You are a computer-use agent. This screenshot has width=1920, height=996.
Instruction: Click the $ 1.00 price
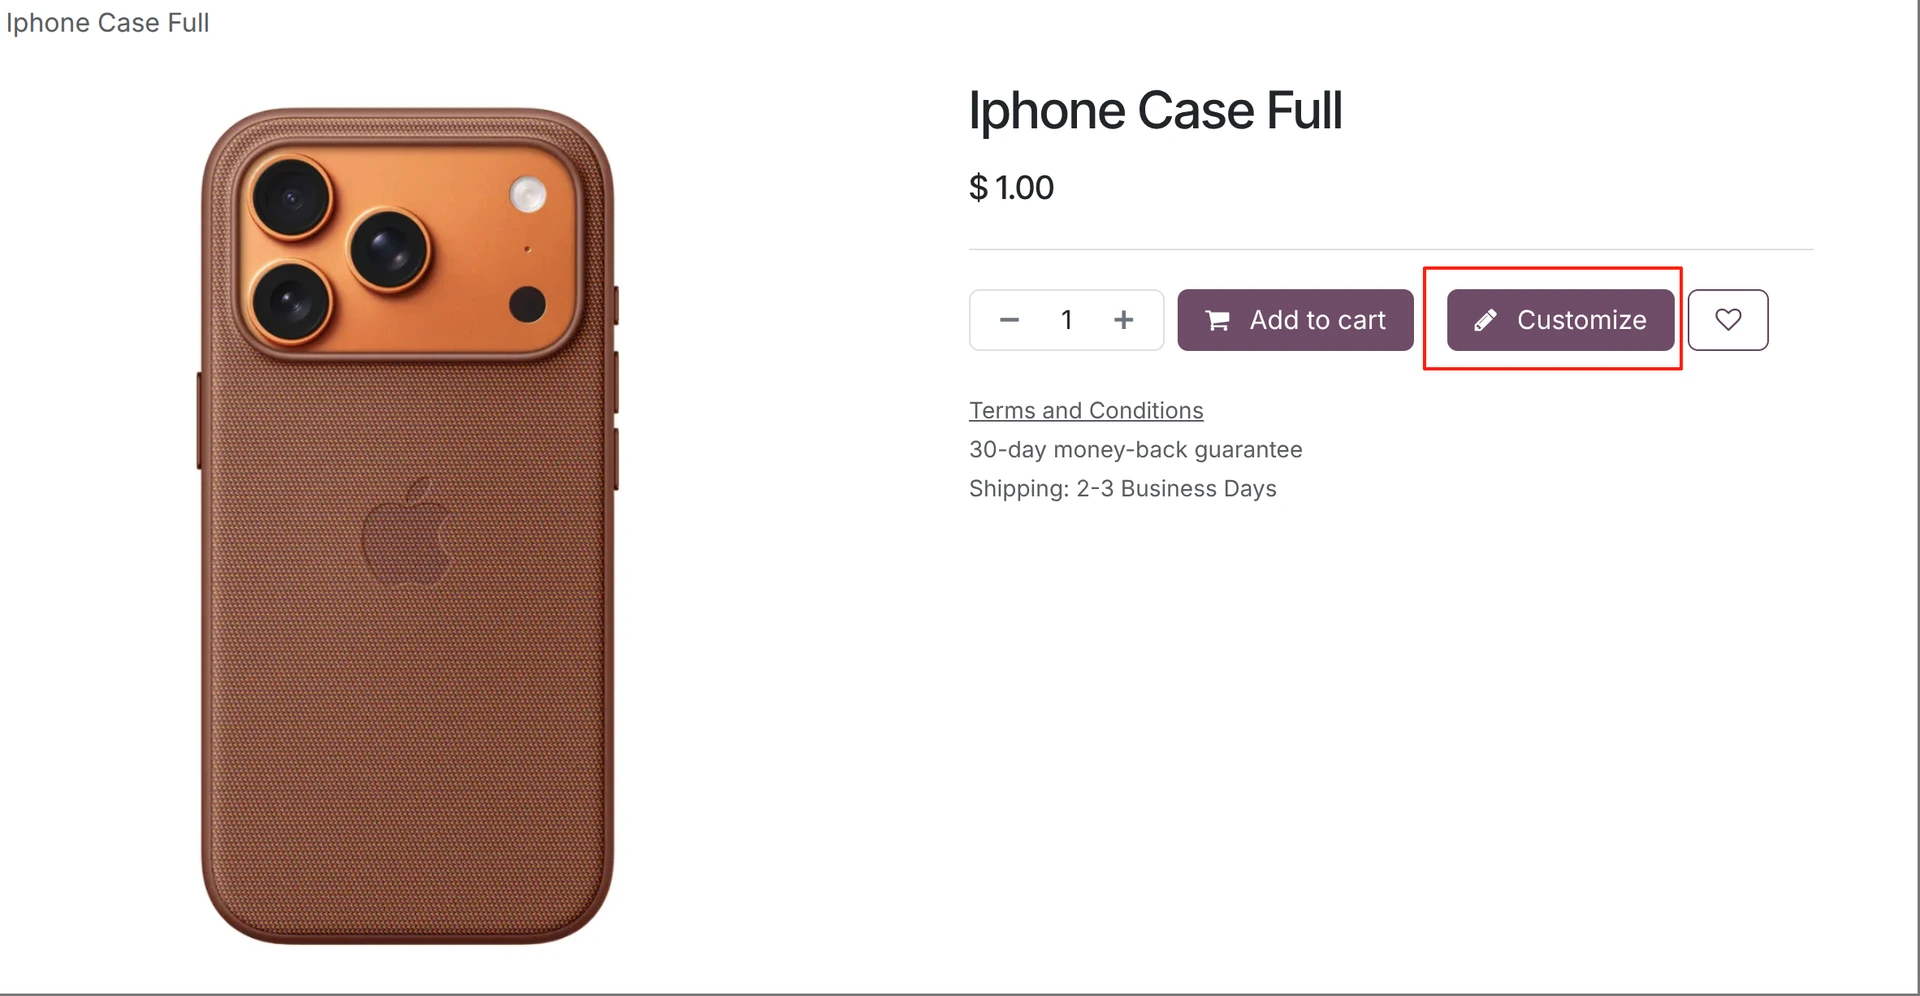coord(1011,187)
